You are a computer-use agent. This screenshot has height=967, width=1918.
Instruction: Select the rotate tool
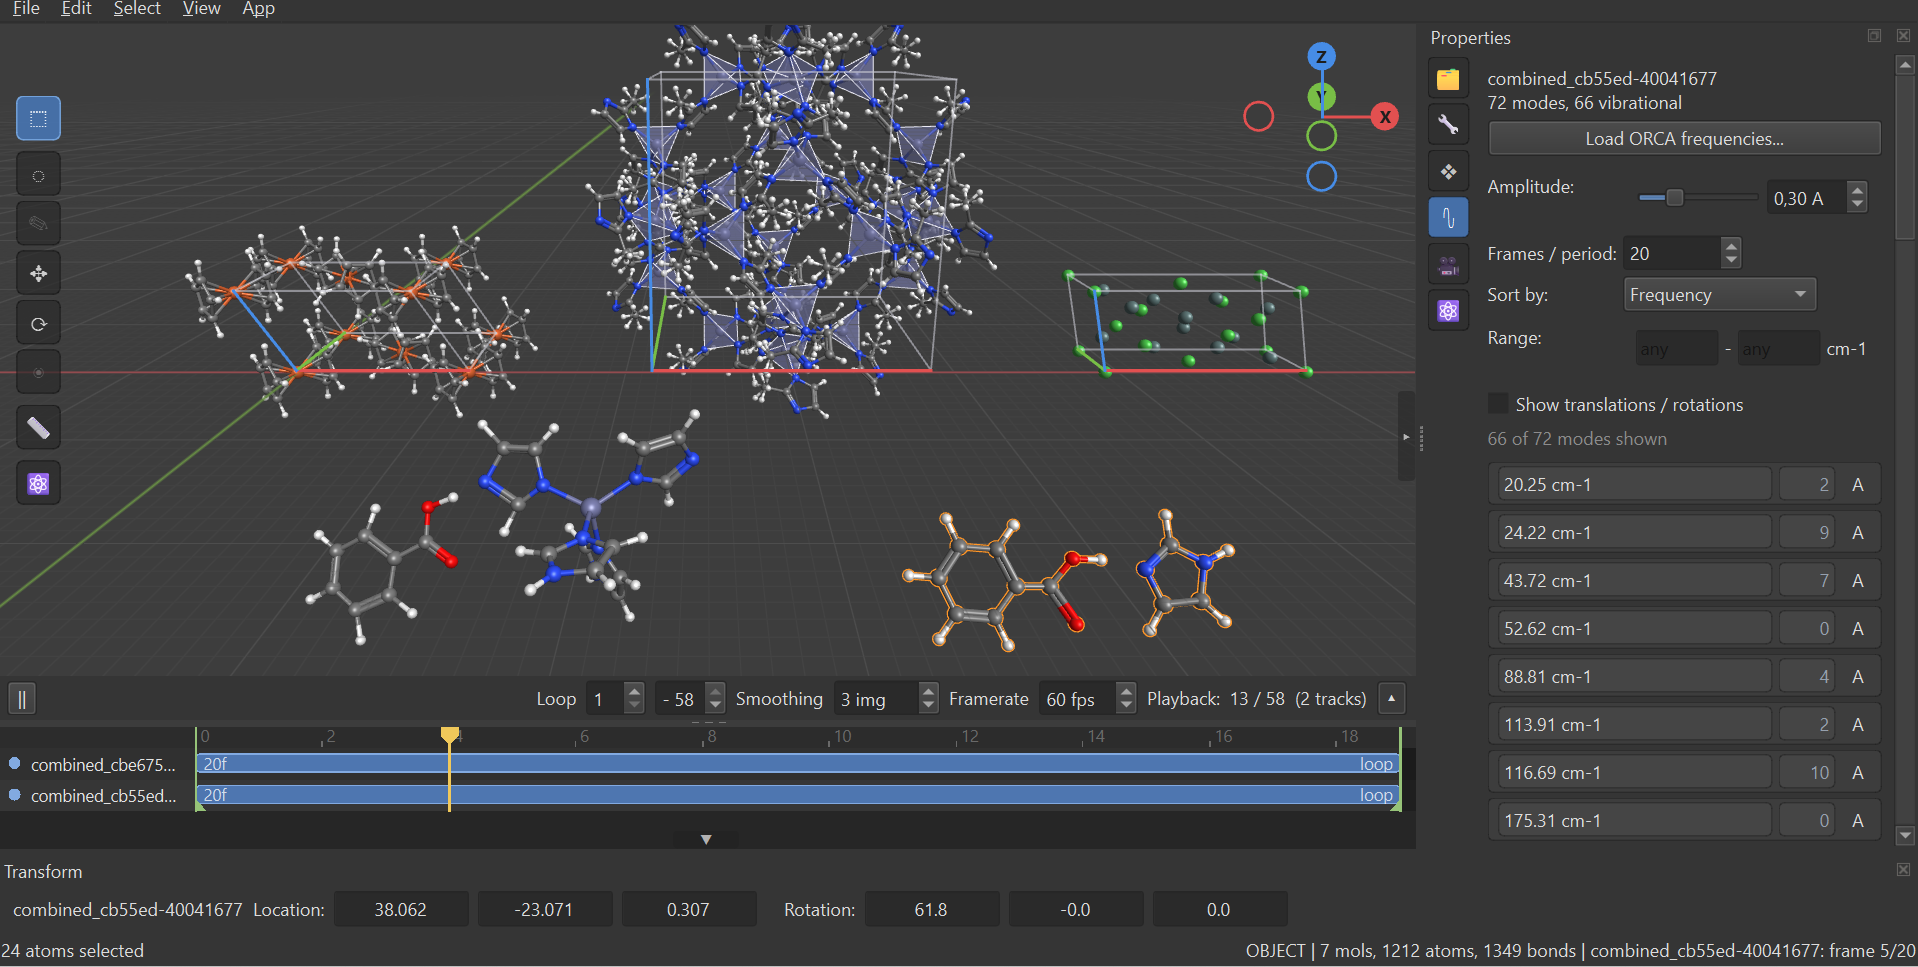[x=38, y=323]
